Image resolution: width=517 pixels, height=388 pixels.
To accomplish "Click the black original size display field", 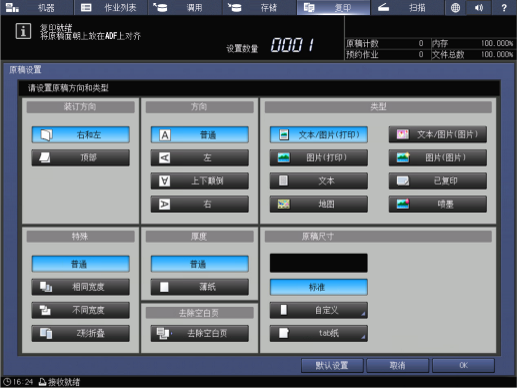I will pyautogui.click(x=319, y=263).
